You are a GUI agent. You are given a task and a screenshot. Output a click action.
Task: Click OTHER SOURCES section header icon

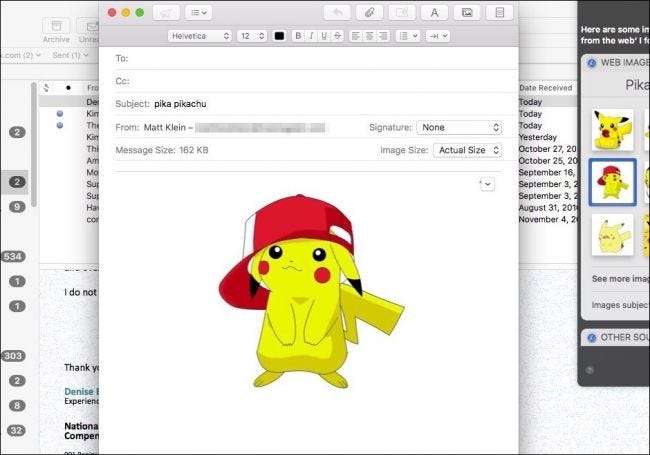[x=592, y=338]
